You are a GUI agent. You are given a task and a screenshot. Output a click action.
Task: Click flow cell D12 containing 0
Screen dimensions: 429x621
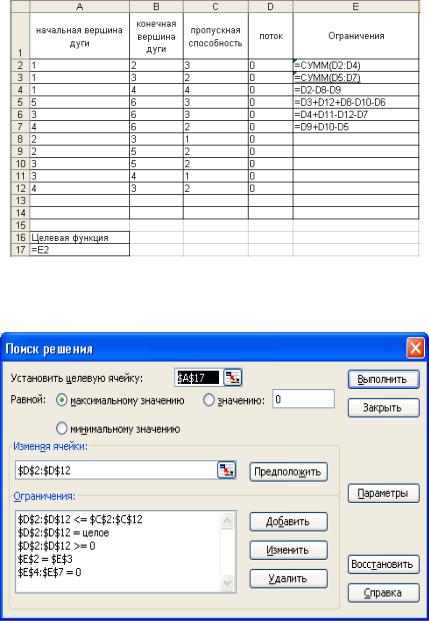point(271,188)
